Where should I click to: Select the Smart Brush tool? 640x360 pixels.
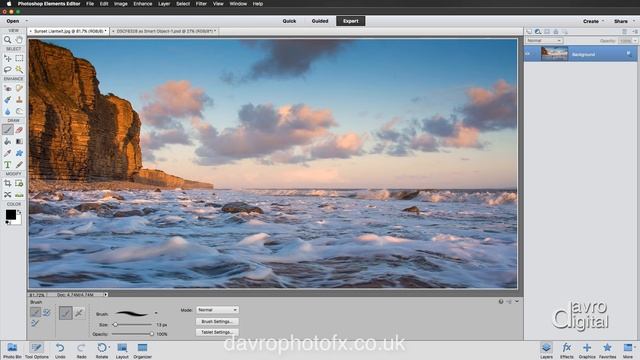pos(7,100)
